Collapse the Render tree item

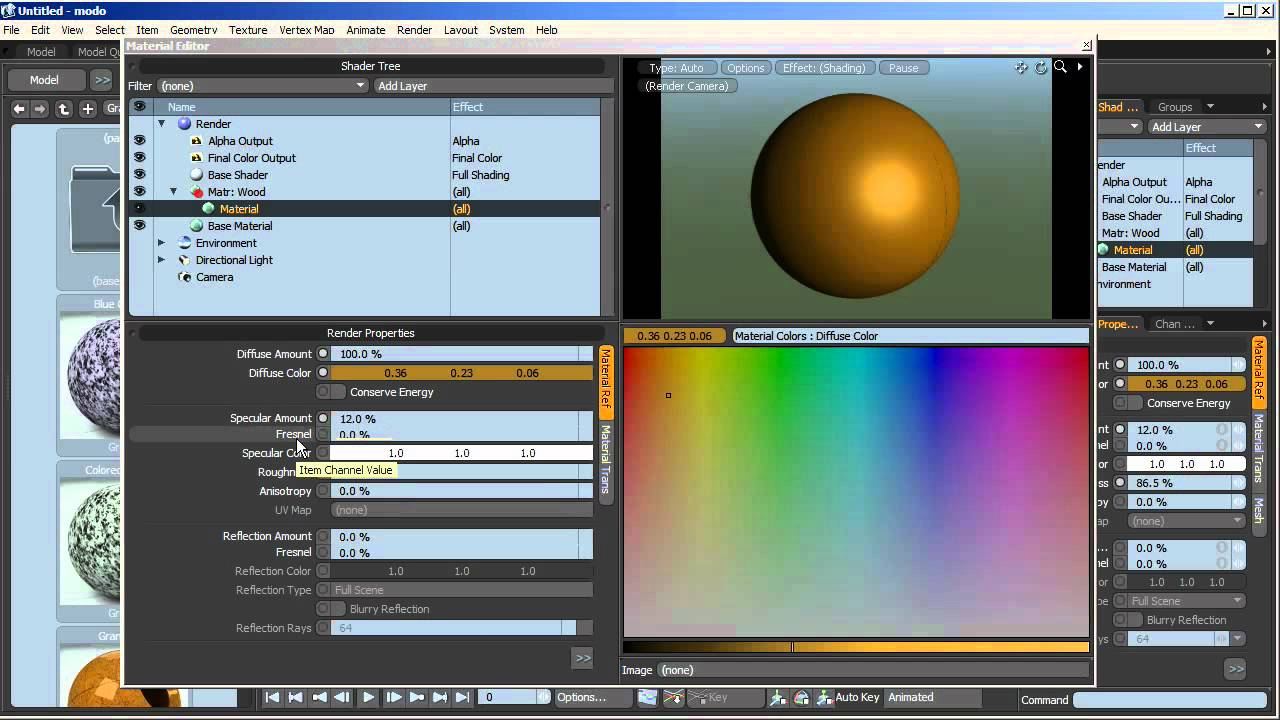pyautogui.click(x=161, y=124)
